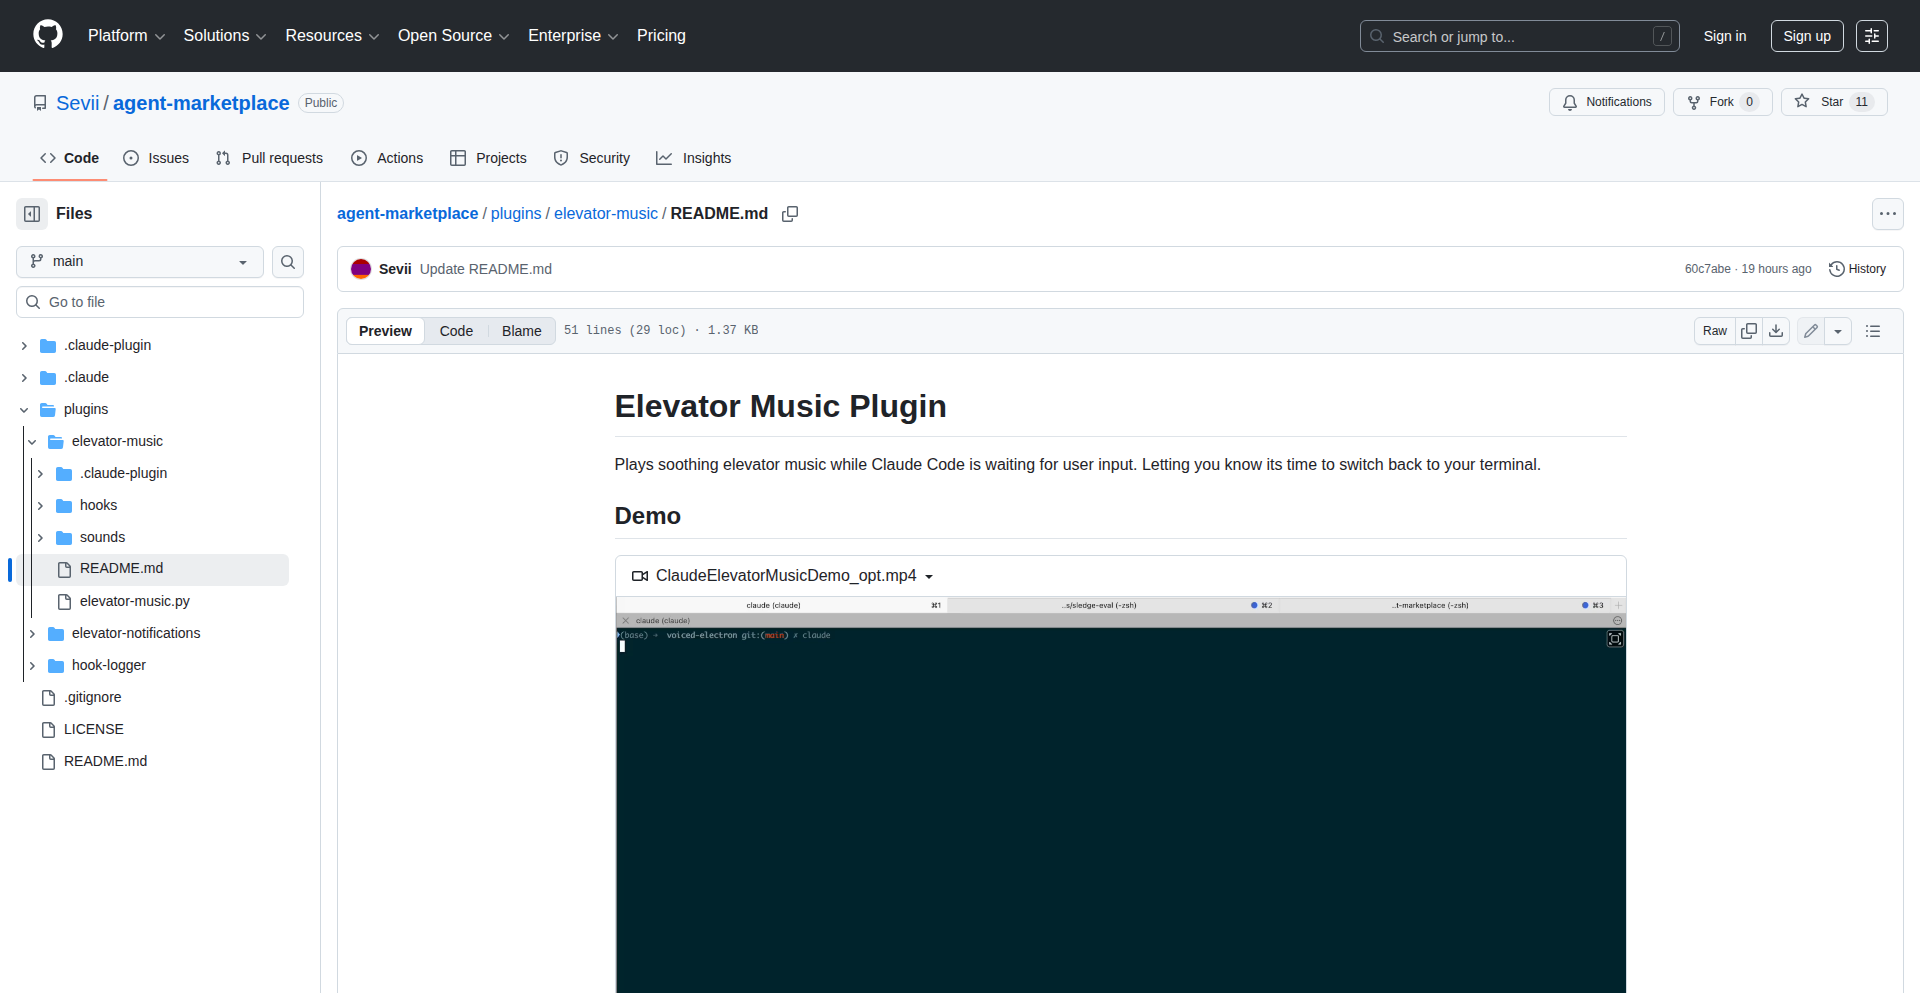Open the elevator-music breadcrumb link
Viewport: 1920px width, 993px height.
[605, 214]
